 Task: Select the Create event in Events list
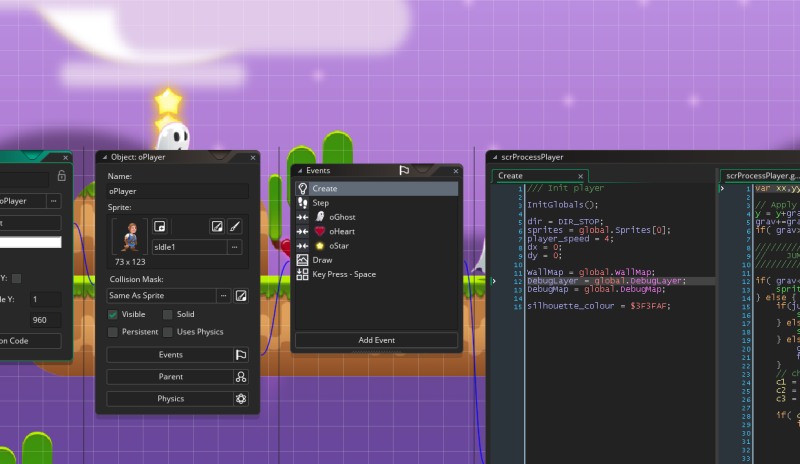[x=377, y=188]
